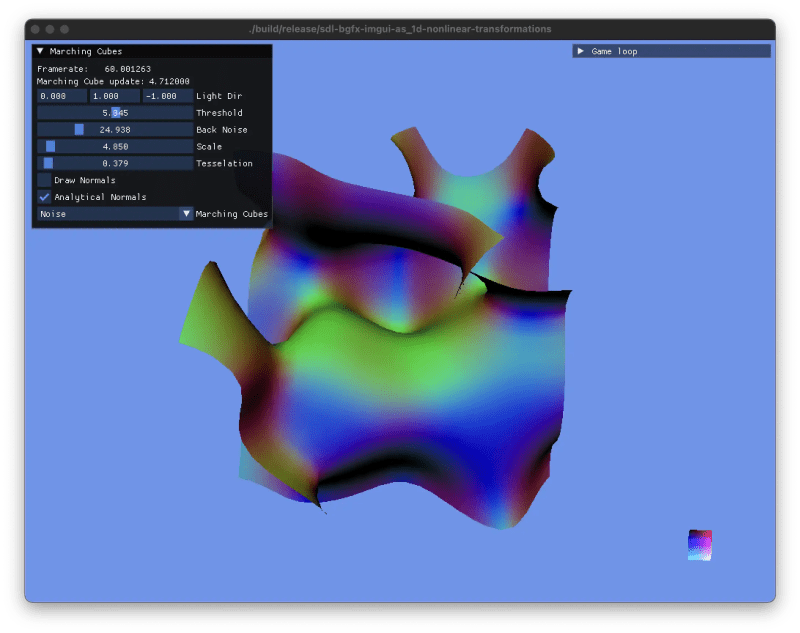800x633 pixels.
Task: Click the Scale label
Action: pyautogui.click(x=209, y=146)
